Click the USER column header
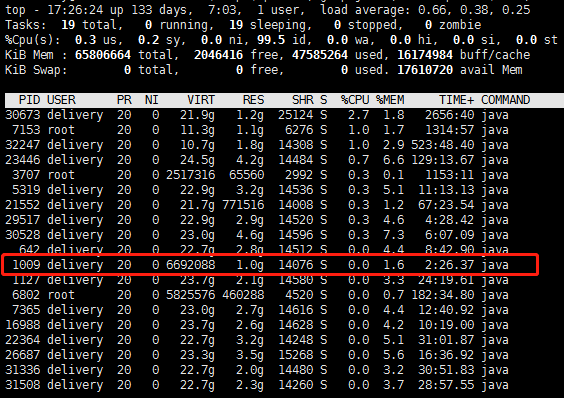The width and height of the screenshot is (564, 398). pyautogui.click(x=61, y=100)
